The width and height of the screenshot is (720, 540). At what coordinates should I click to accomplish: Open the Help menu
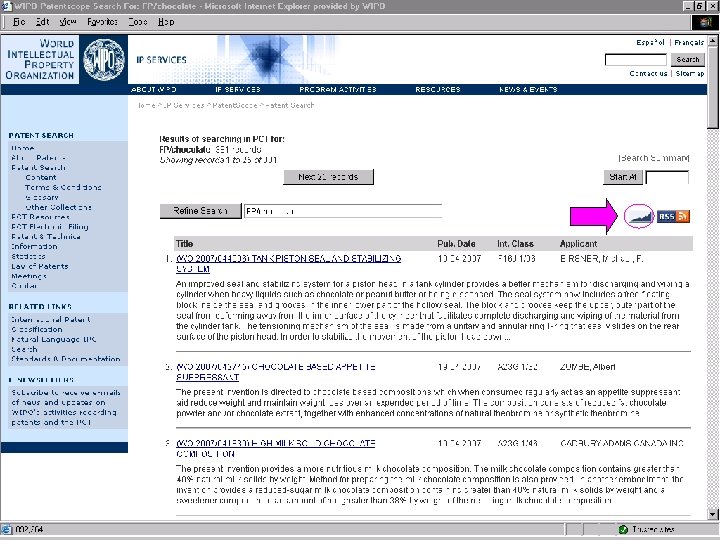pos(166,22)
